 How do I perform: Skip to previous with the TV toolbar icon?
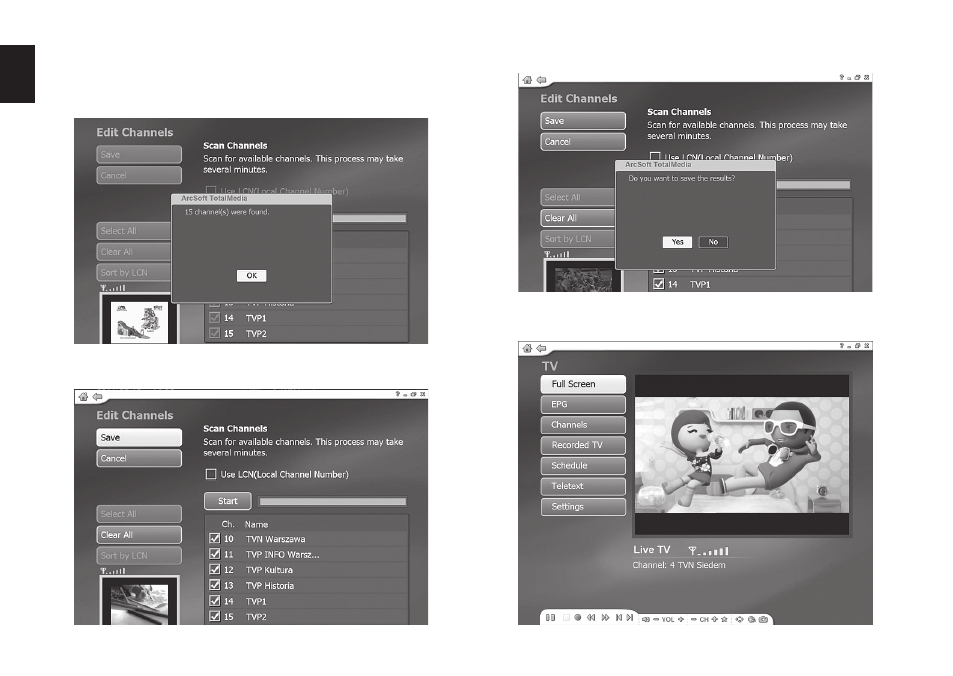(619, 618)
